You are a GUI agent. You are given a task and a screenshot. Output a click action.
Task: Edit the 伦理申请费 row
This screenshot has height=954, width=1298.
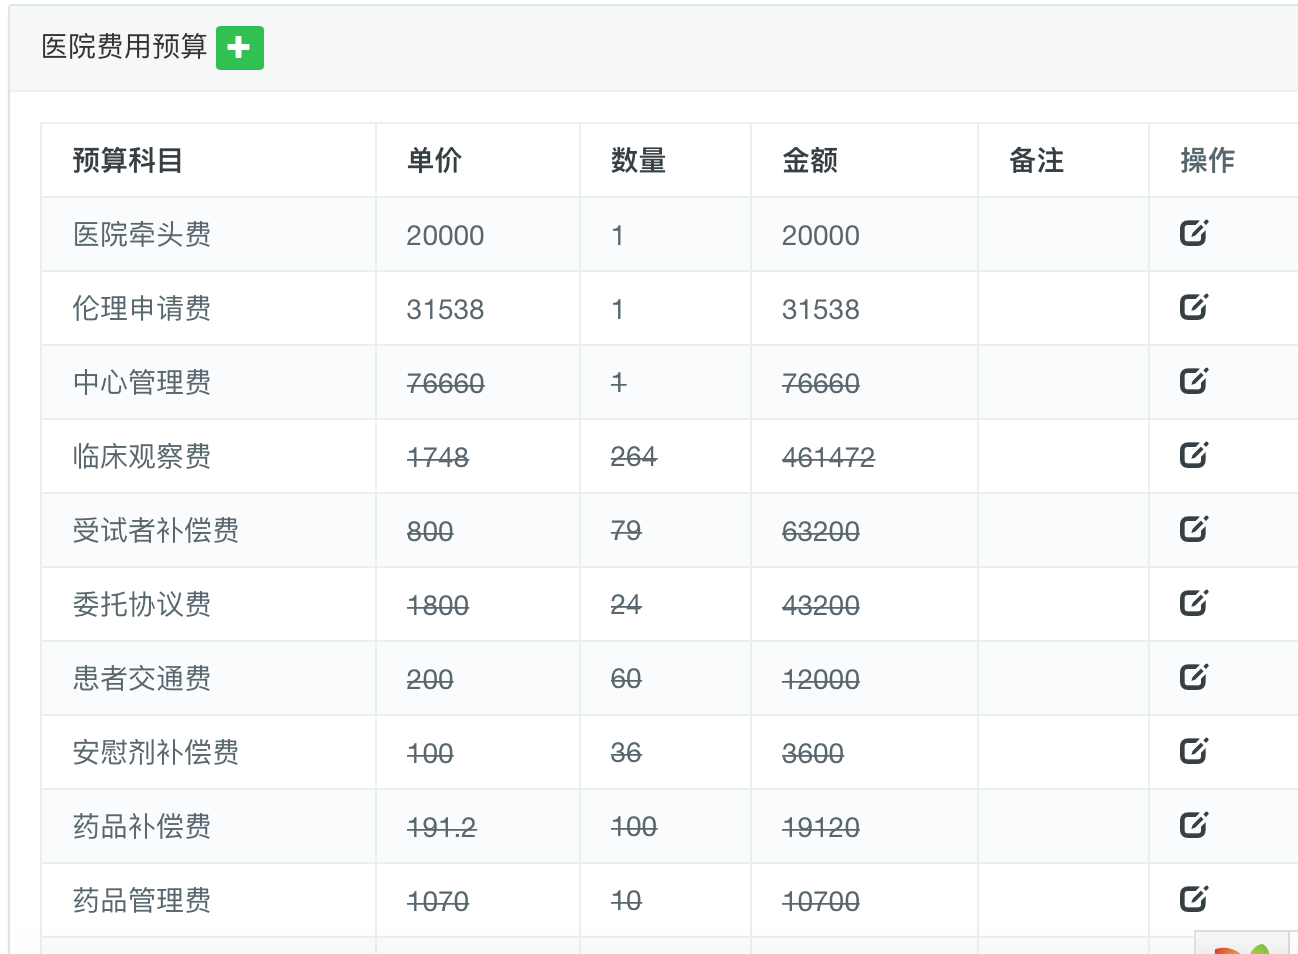1194,307
